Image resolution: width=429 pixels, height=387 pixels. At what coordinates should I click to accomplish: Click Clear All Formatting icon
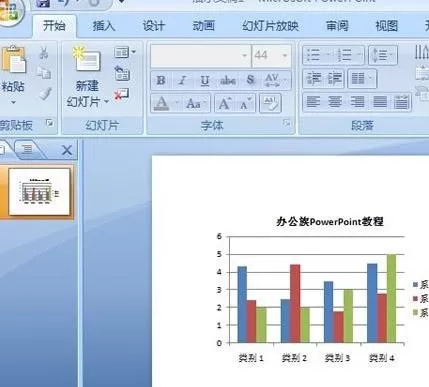270,104
